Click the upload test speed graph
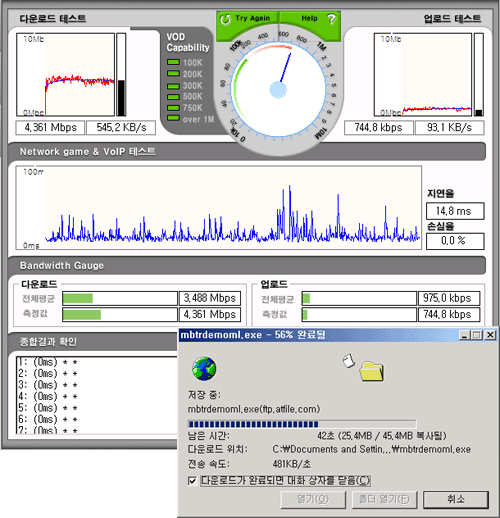 (423, 75)
